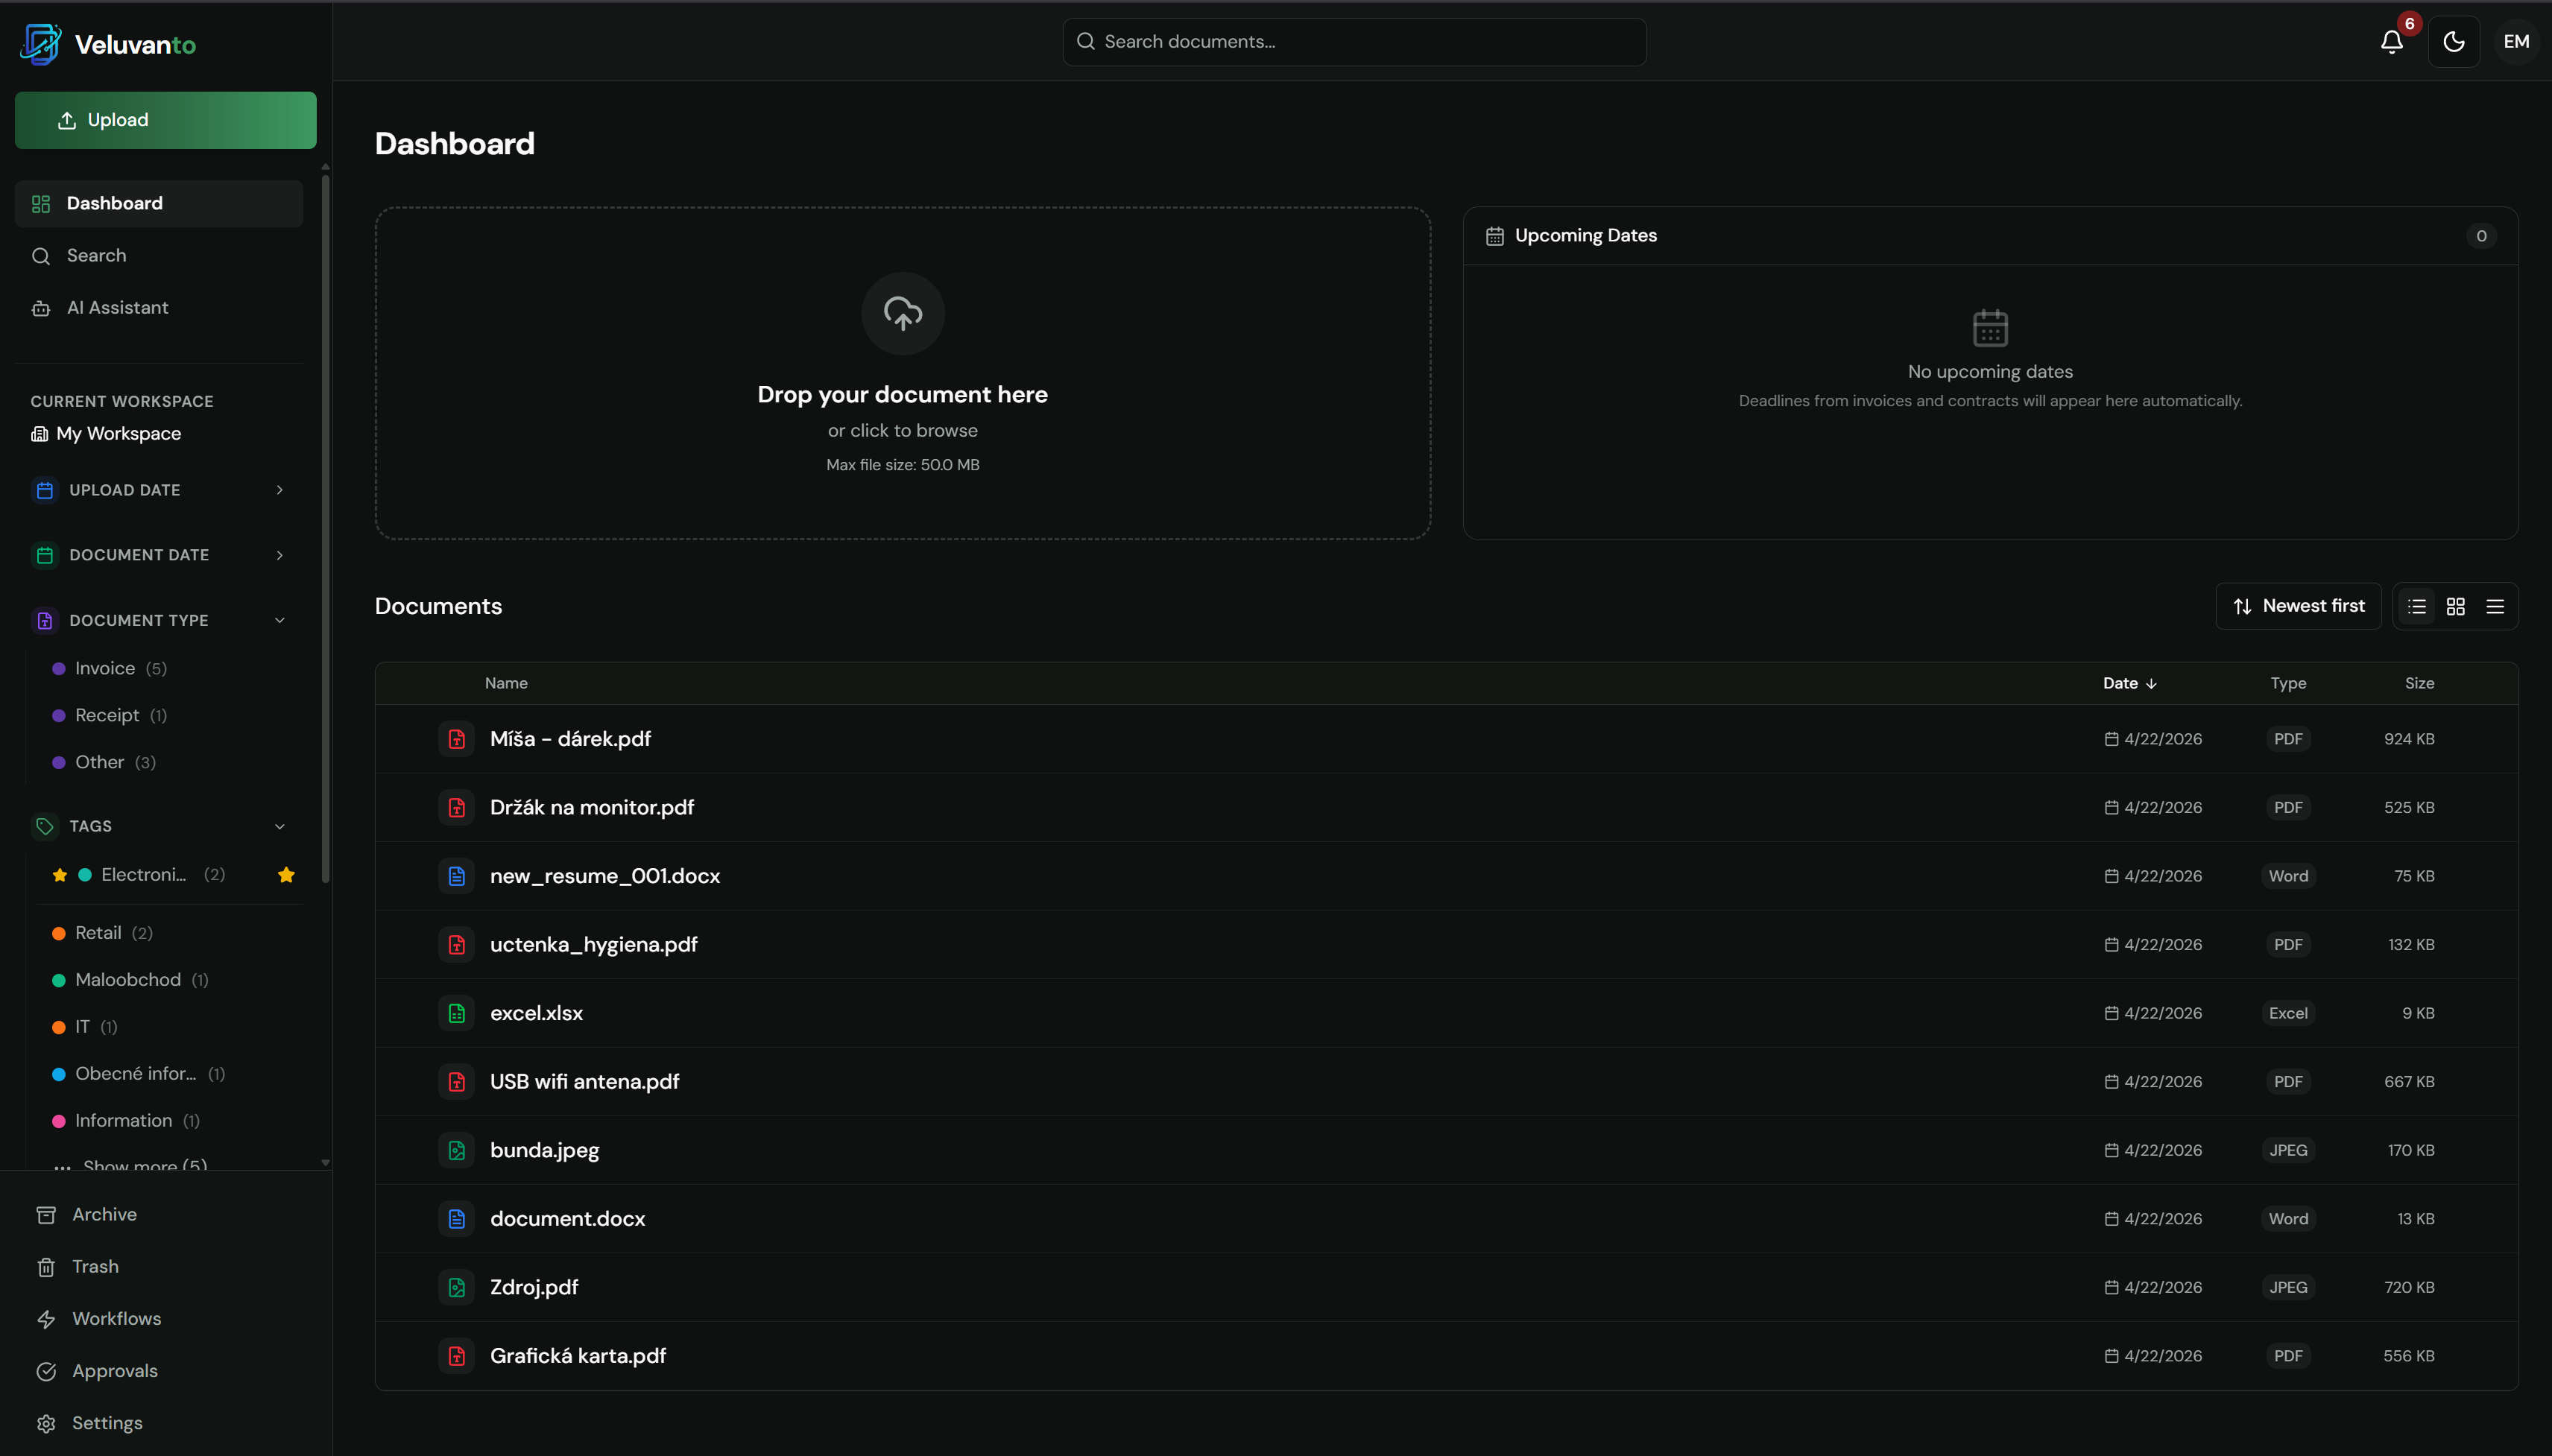The height and width of the screenshot is (1456, 2552).
Task: Open the Newest first sort button
Action: [2297, 606]
